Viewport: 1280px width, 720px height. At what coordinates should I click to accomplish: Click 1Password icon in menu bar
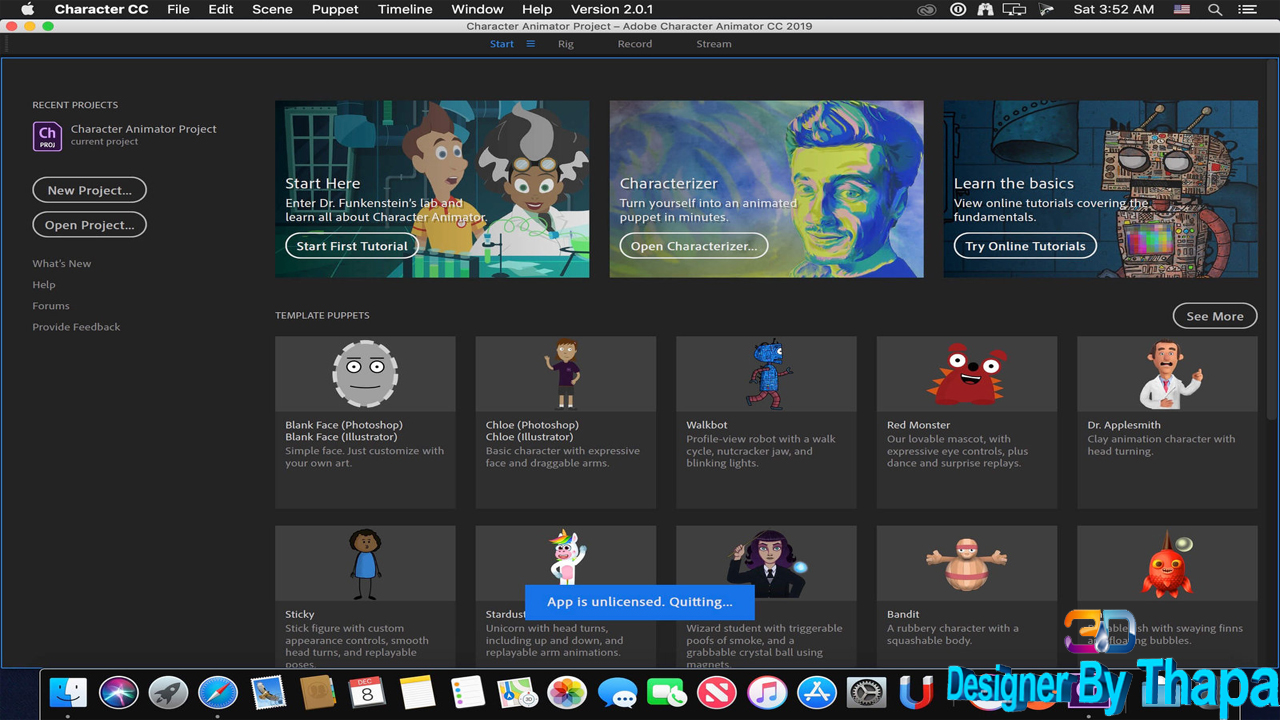coord(958,9)
